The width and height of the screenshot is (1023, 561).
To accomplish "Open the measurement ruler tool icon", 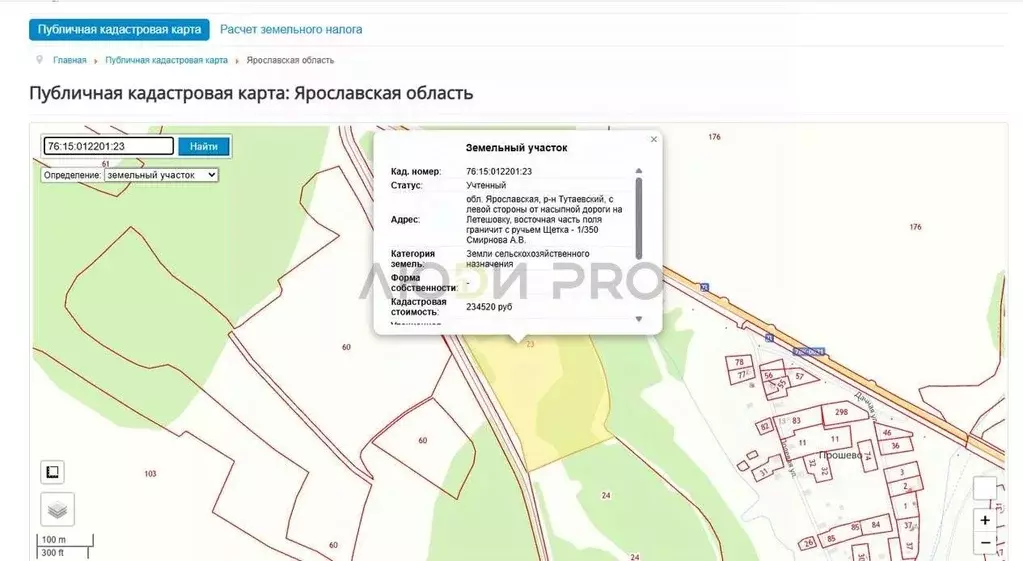I will point(53,472).
